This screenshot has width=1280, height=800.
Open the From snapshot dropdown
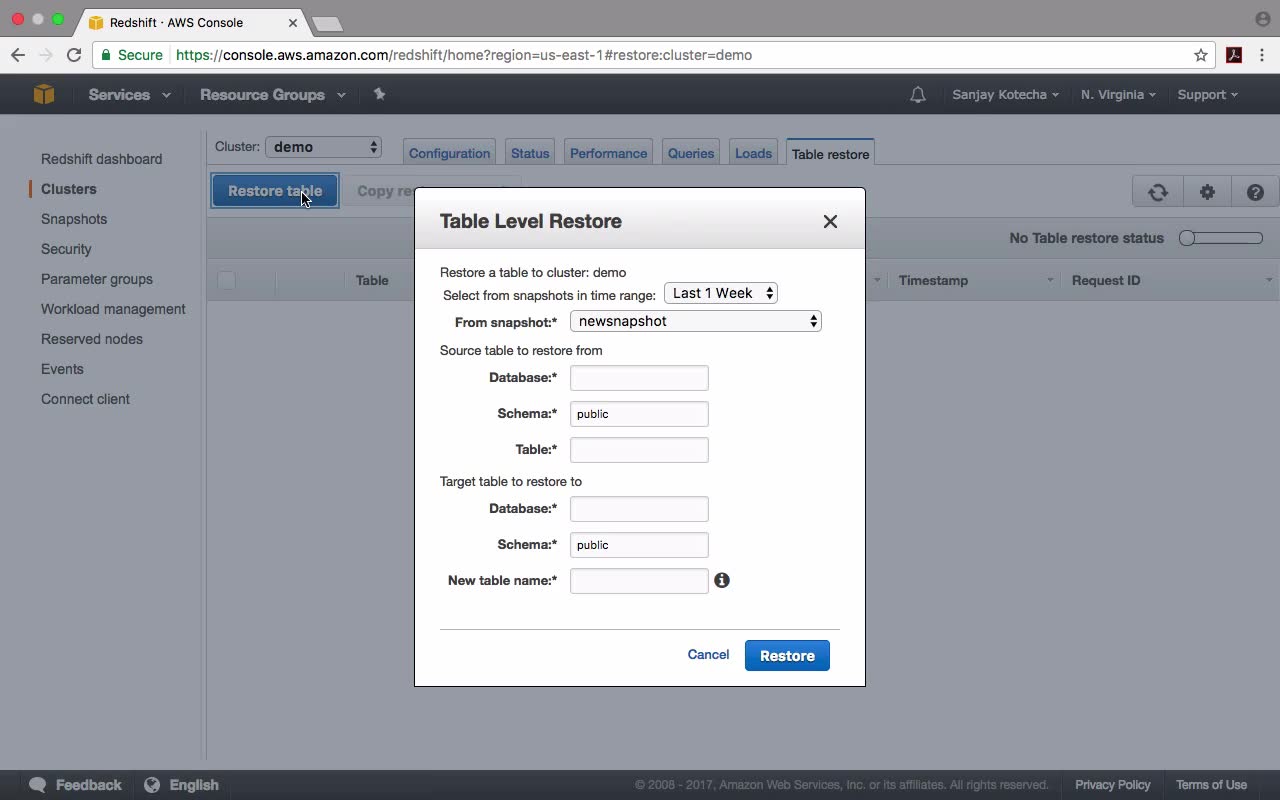pos(696,321)
